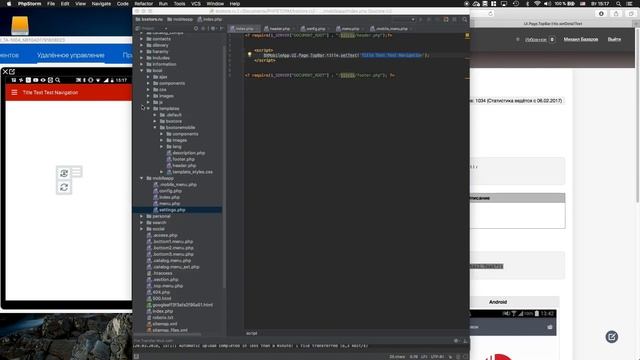Select robots.txt in project tree

point(163,318)
